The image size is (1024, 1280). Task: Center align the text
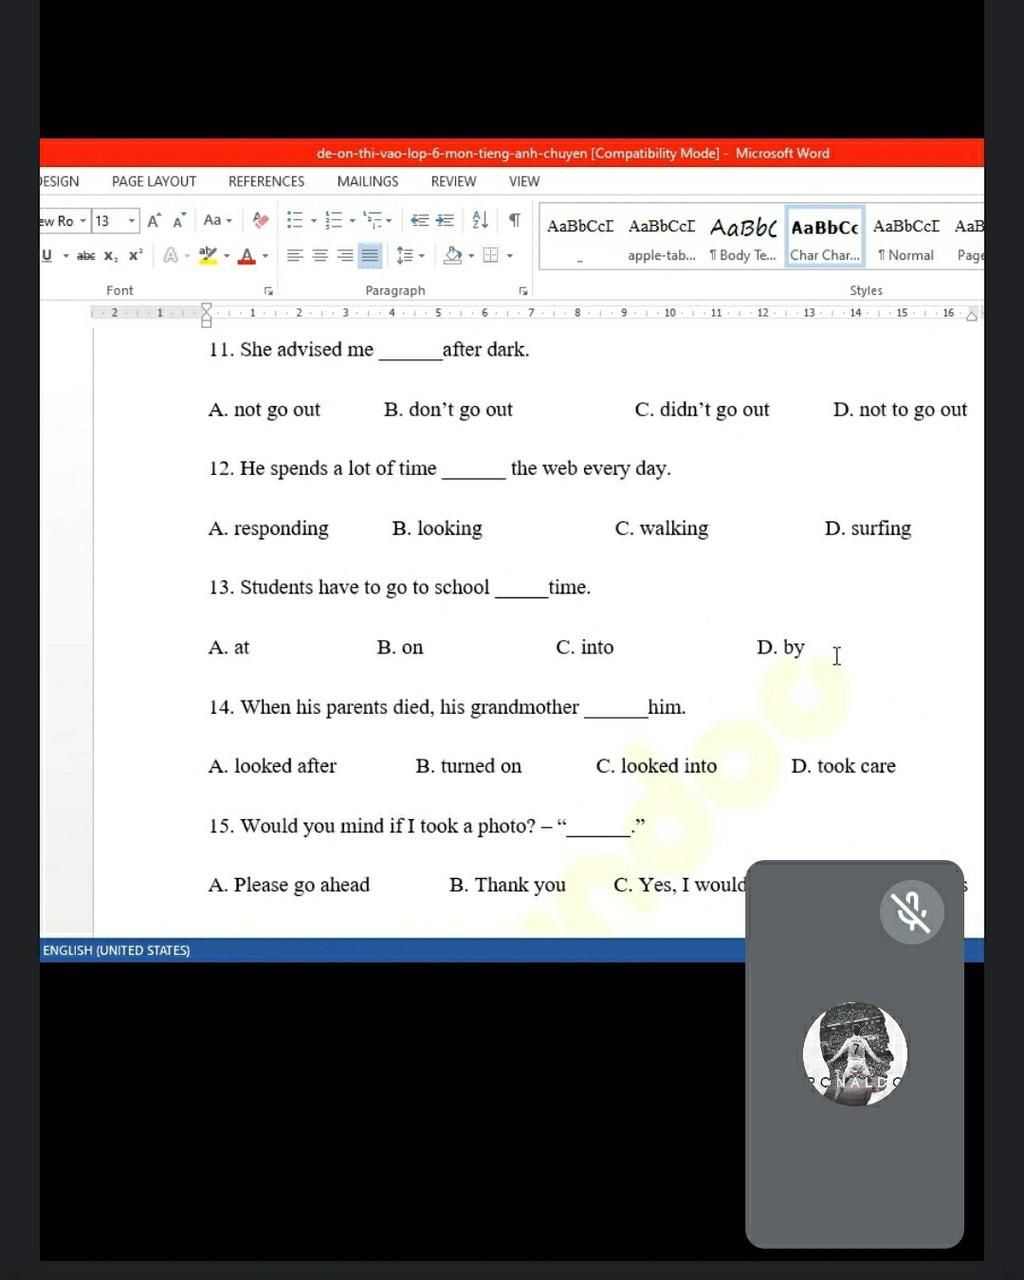tap(320, 256)
